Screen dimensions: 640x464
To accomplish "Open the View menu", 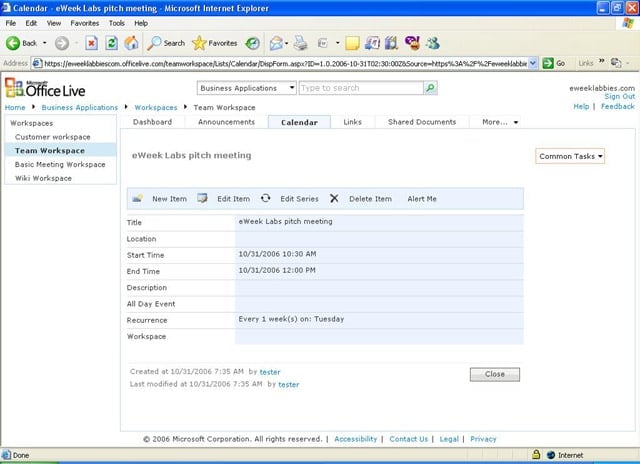I will tap(53, 23).
